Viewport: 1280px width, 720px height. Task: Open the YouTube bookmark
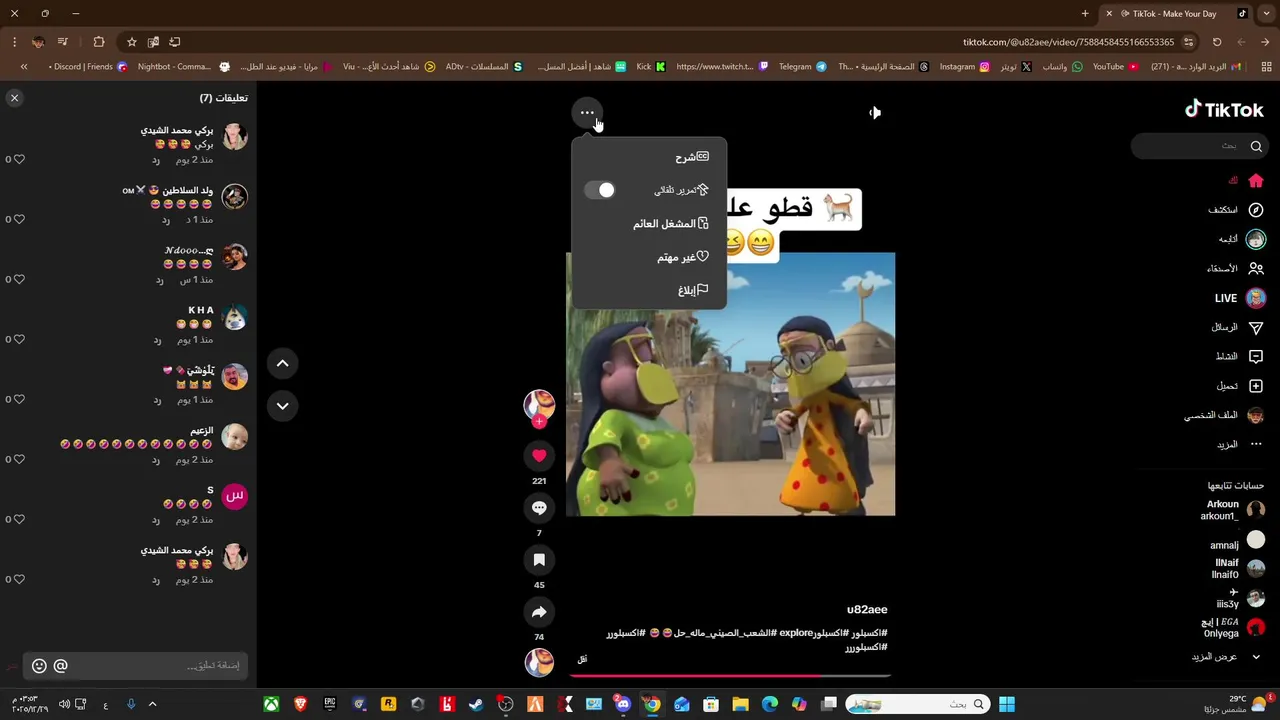(1115, 67)
